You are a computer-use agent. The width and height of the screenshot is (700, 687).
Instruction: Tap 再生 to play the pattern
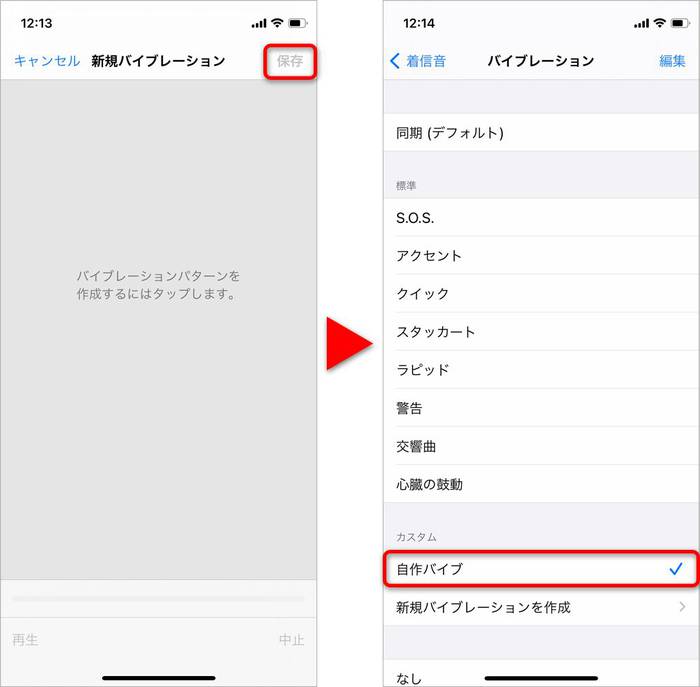25,640
